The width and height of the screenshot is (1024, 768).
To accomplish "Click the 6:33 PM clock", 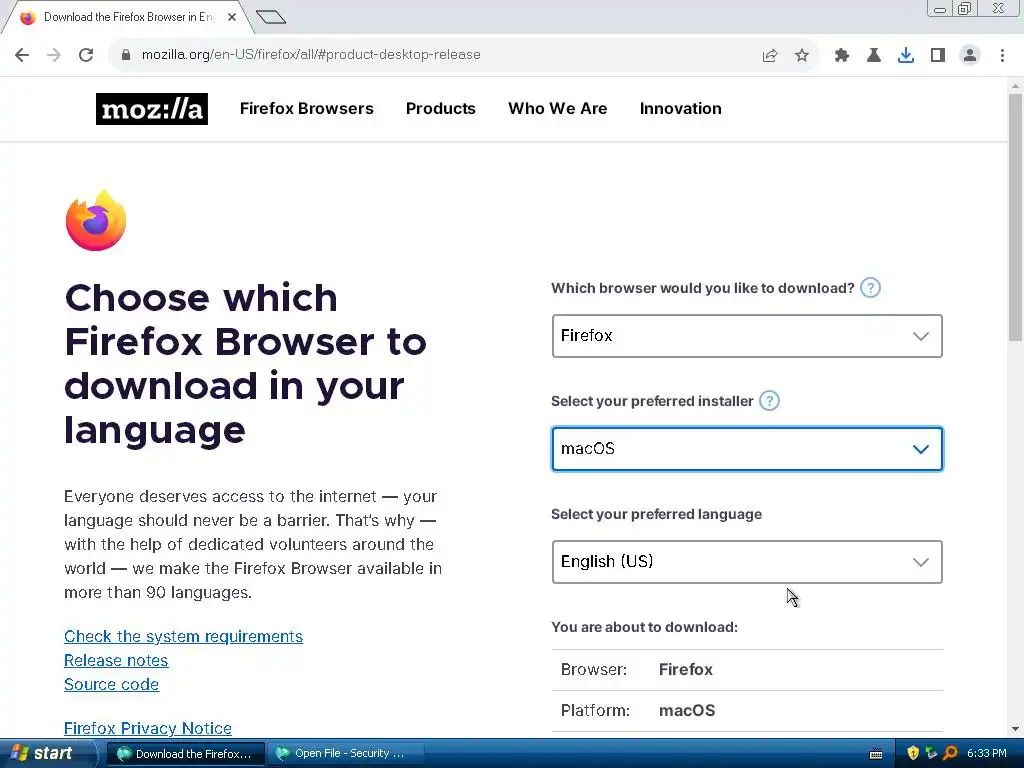I will point(987,753).
